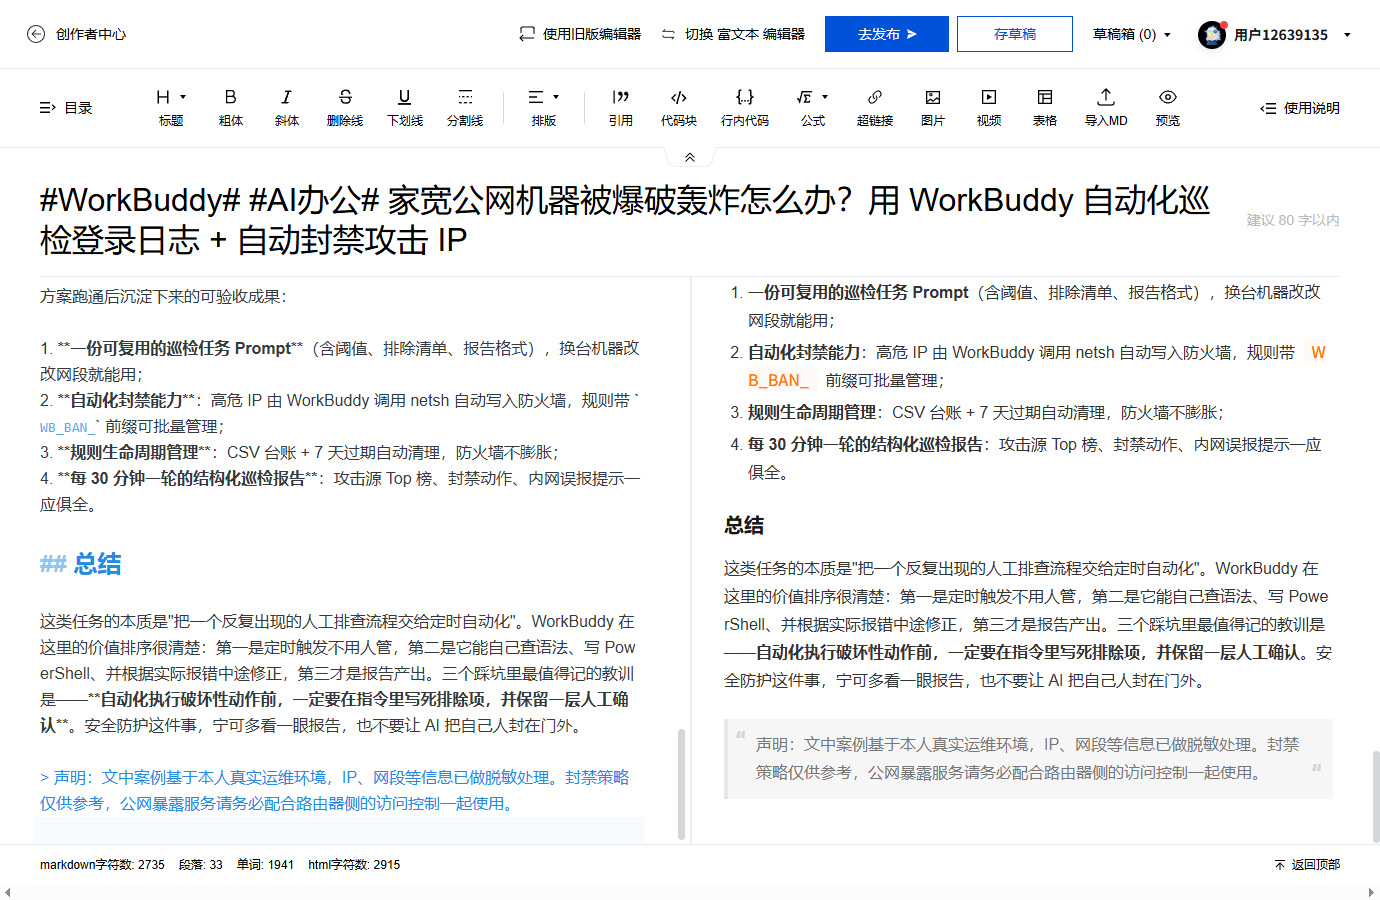Open the 草稿箱 (0) dropdown

click(x=1132, y=34)
